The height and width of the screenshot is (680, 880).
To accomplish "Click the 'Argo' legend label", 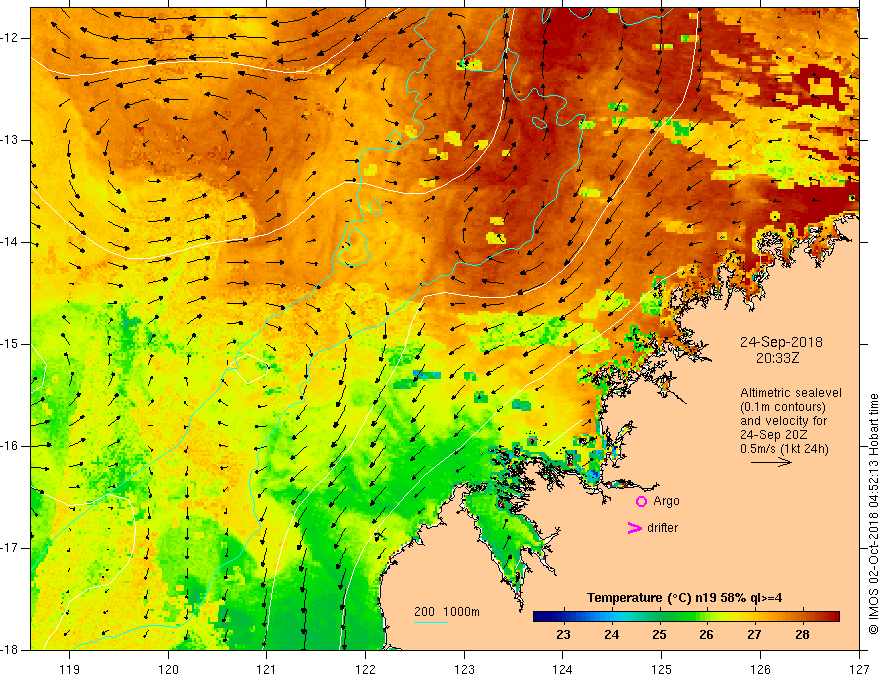I will pos(666,501).
